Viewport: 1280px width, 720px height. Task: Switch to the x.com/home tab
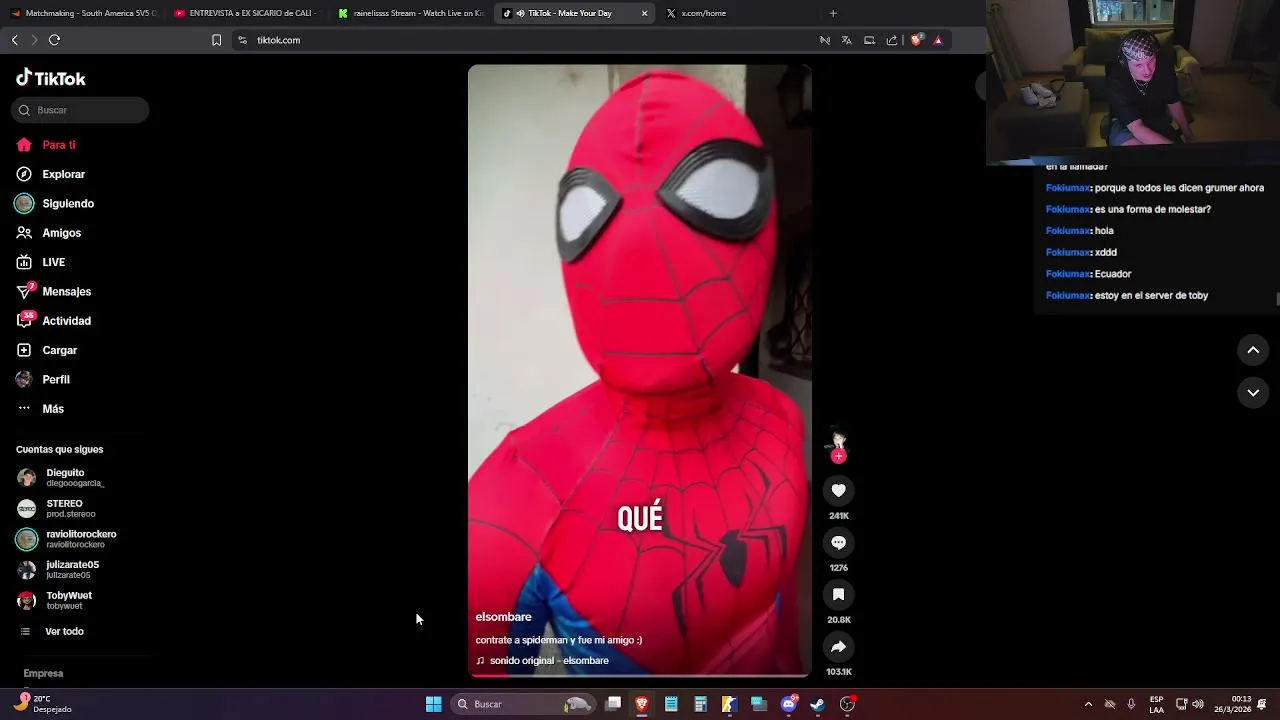pos(738,13)
